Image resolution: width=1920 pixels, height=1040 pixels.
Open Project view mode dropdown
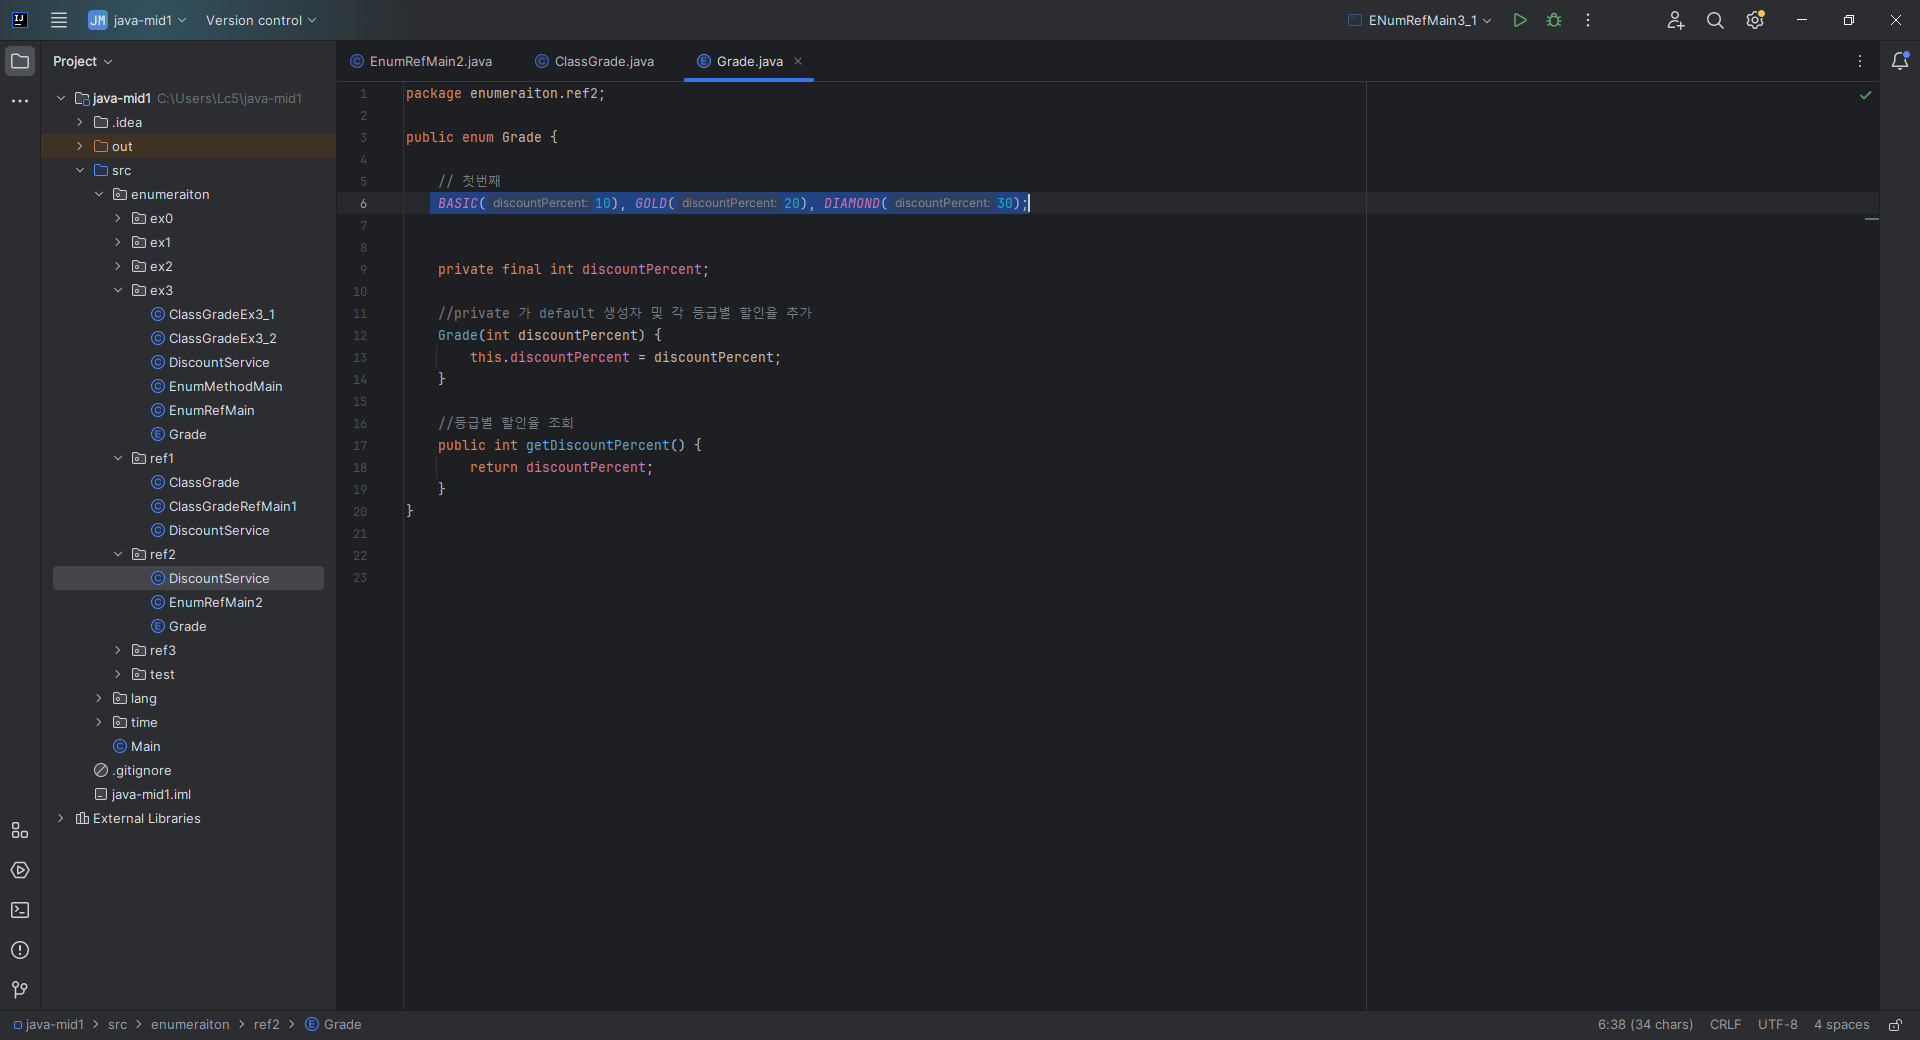(x=83, y=61)
